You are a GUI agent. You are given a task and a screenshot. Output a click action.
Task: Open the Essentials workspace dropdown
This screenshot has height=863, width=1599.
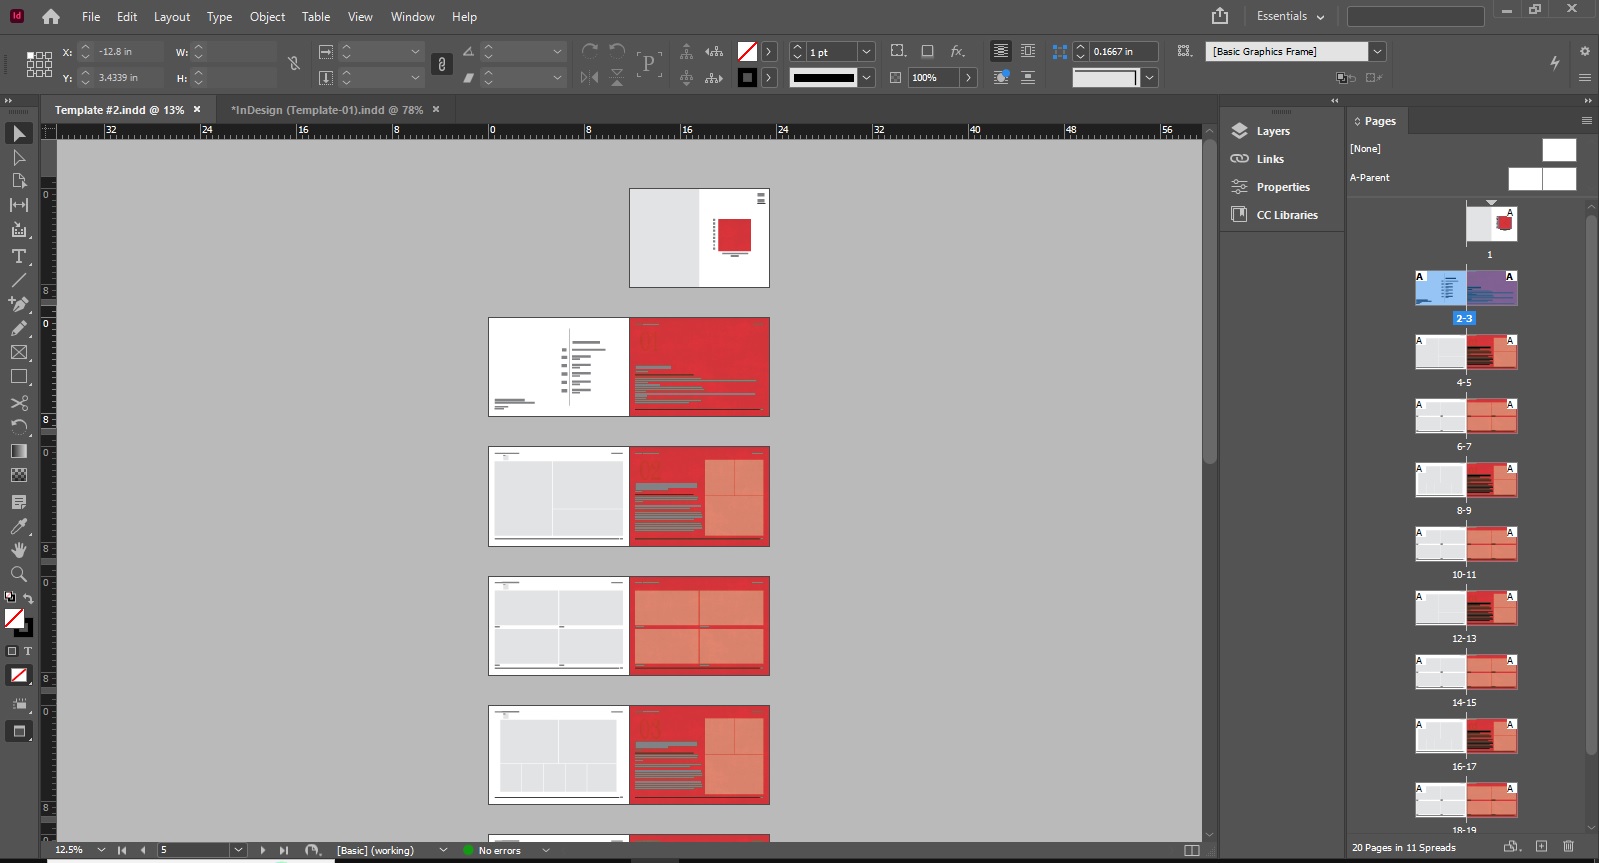tap(1290, 16)
